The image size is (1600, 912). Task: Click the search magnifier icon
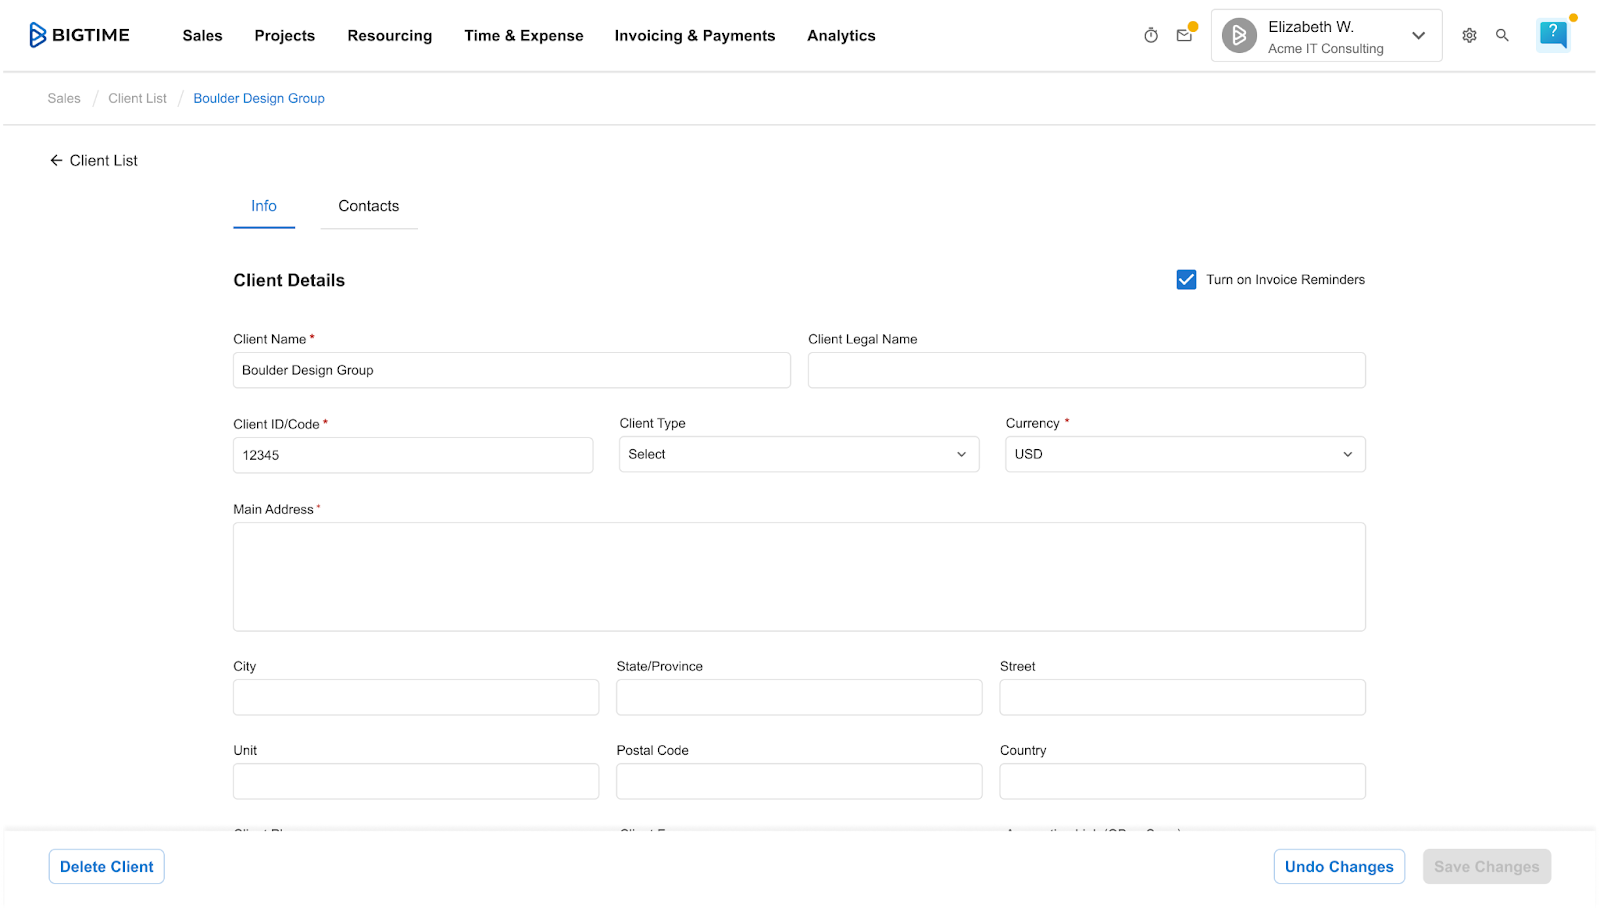point(1502,35)
